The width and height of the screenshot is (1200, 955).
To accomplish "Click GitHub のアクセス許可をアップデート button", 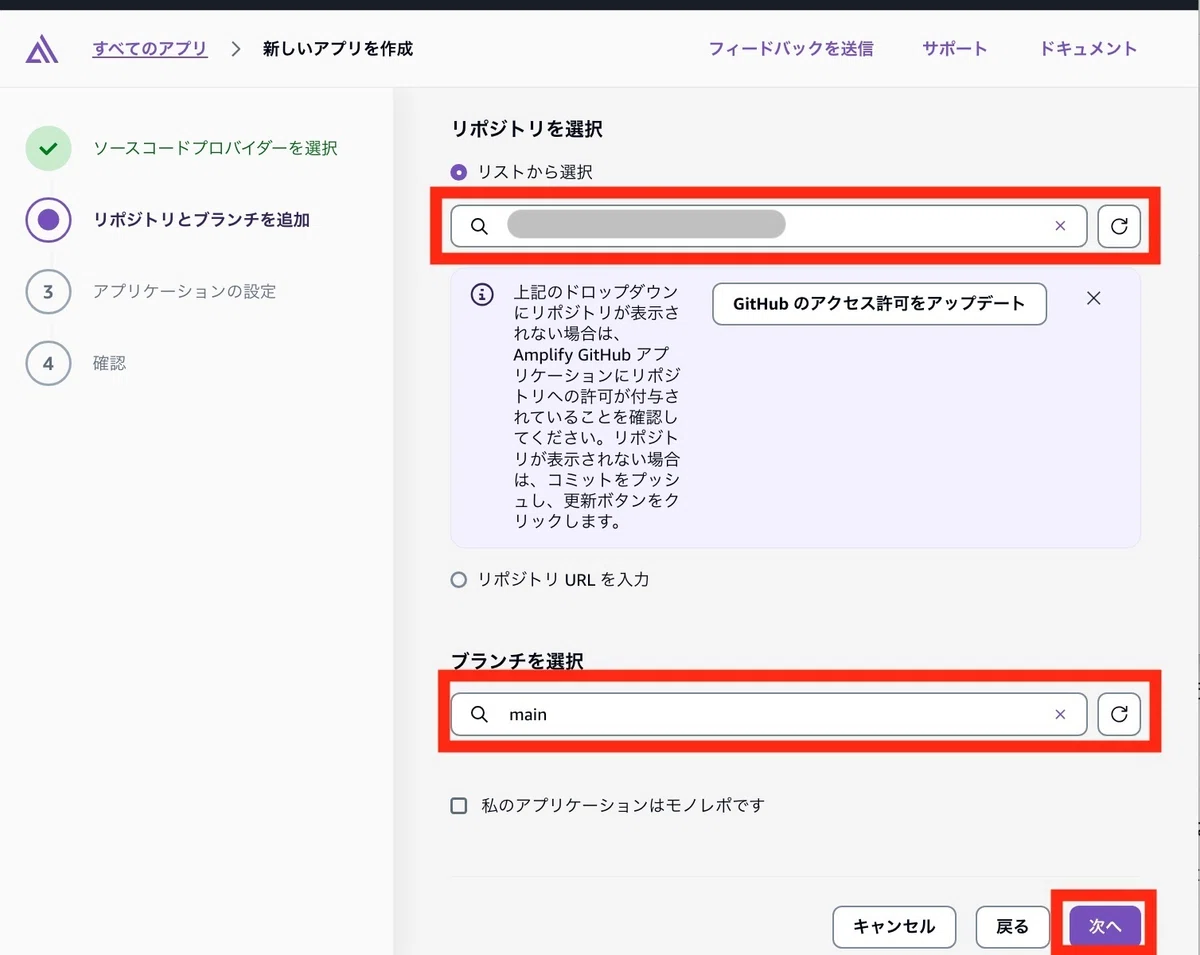I will (x=879, y=304).
